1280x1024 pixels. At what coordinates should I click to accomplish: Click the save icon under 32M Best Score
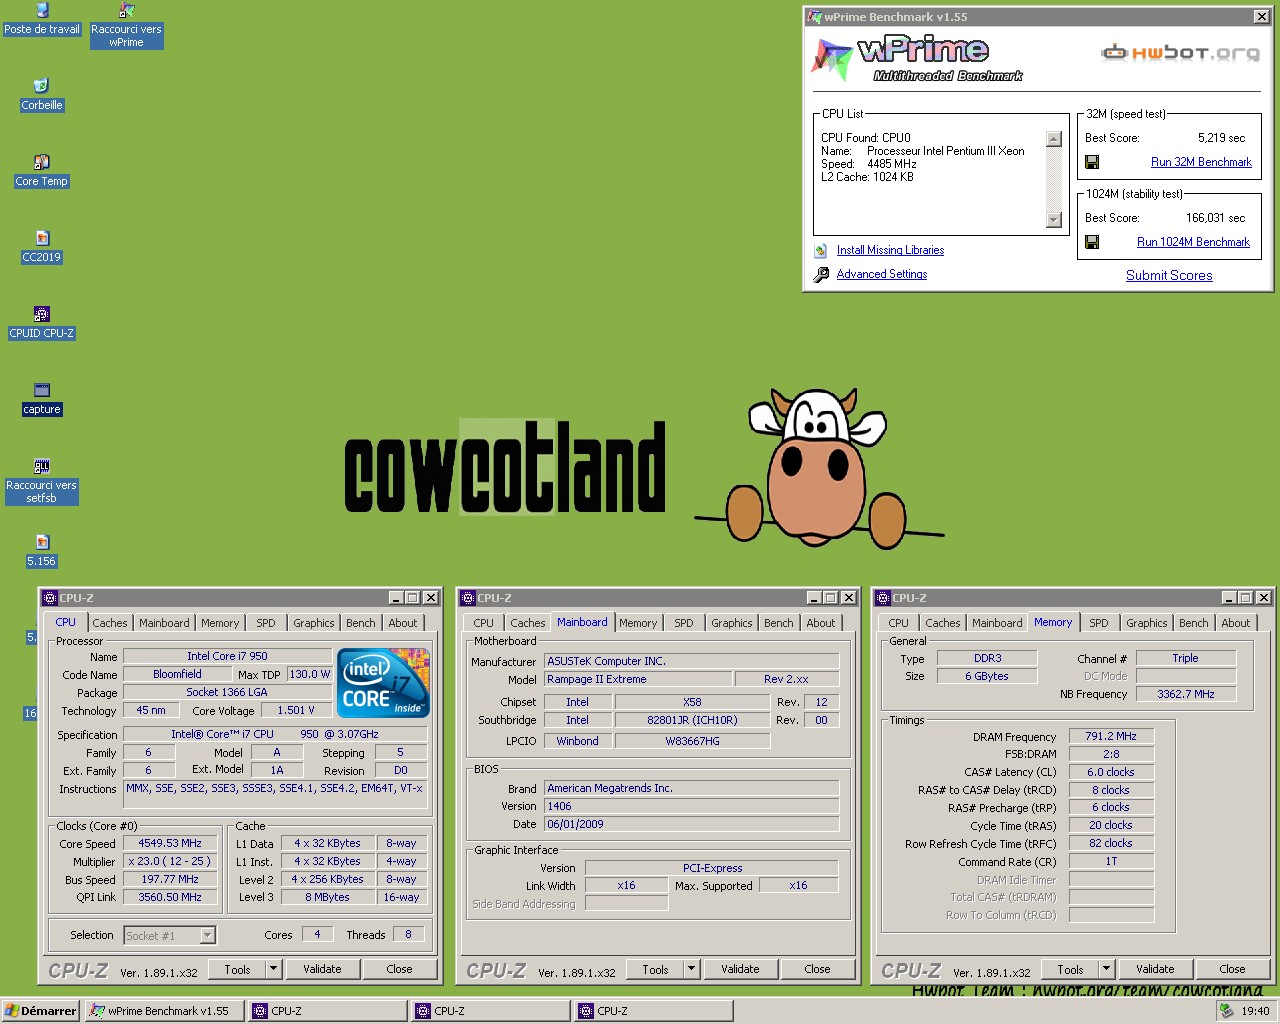point(1092,162)
